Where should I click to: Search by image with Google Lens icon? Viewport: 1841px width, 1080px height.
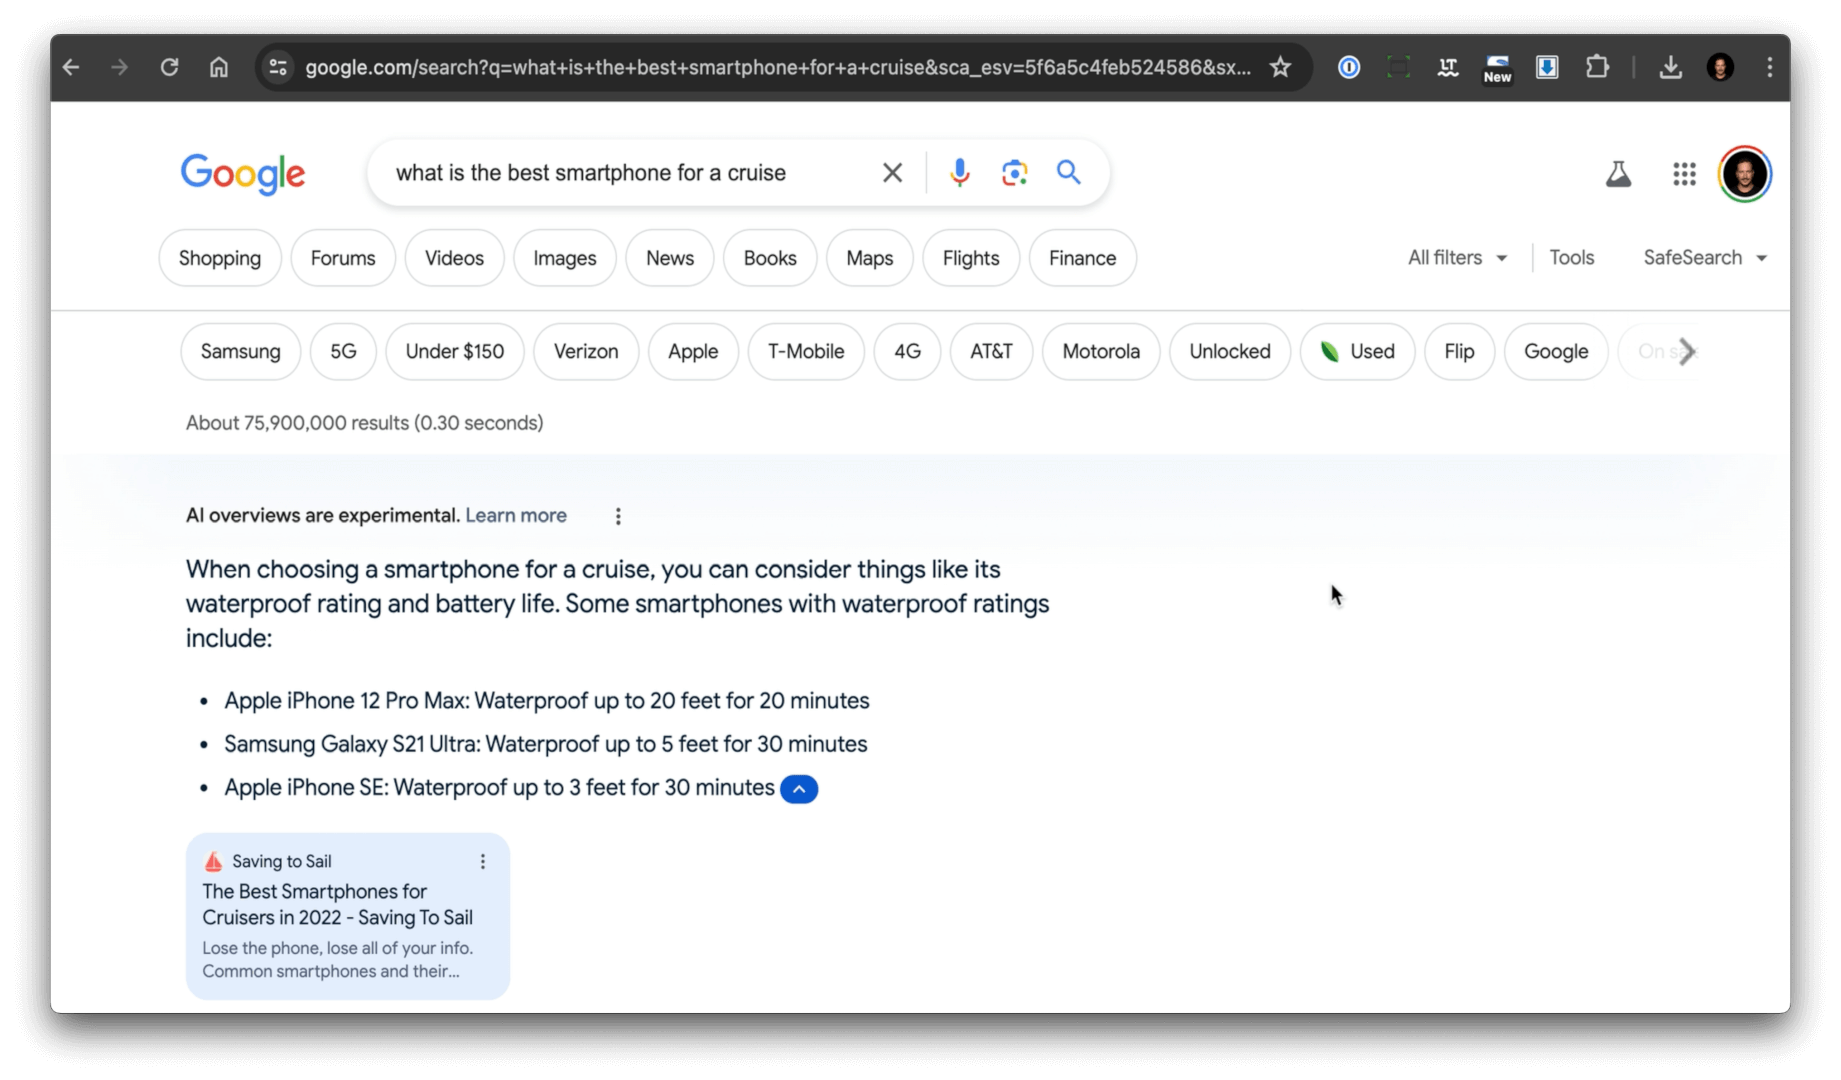pos(1014,173)
